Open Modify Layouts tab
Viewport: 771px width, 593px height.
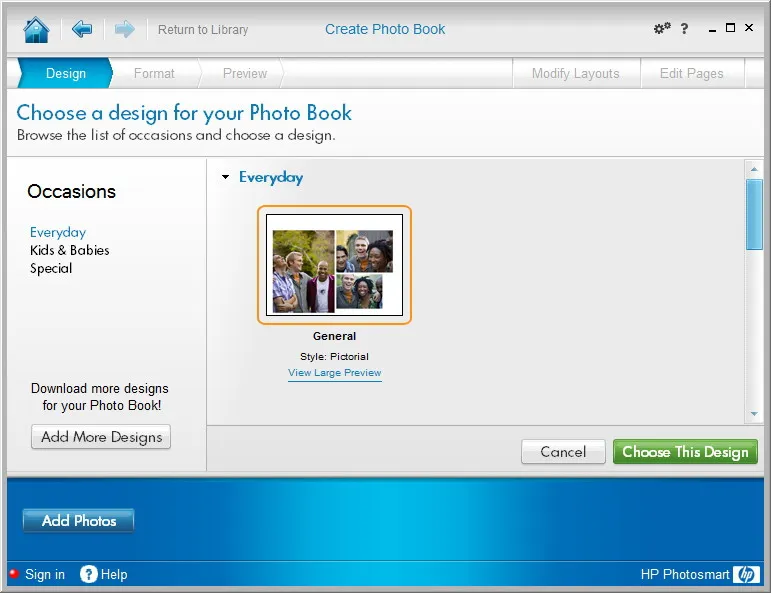(x=576, y=73)
